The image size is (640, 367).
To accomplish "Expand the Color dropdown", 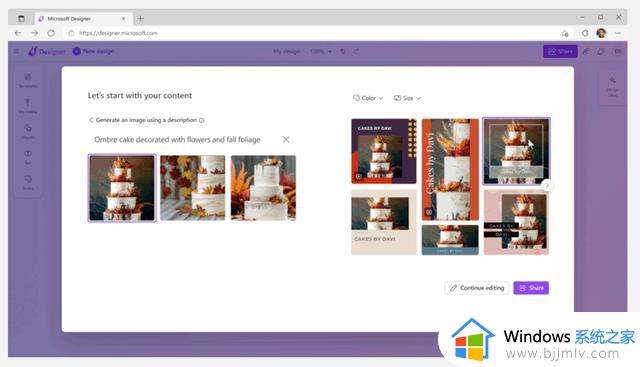I will pyautogui.click(x=368, y=98).
